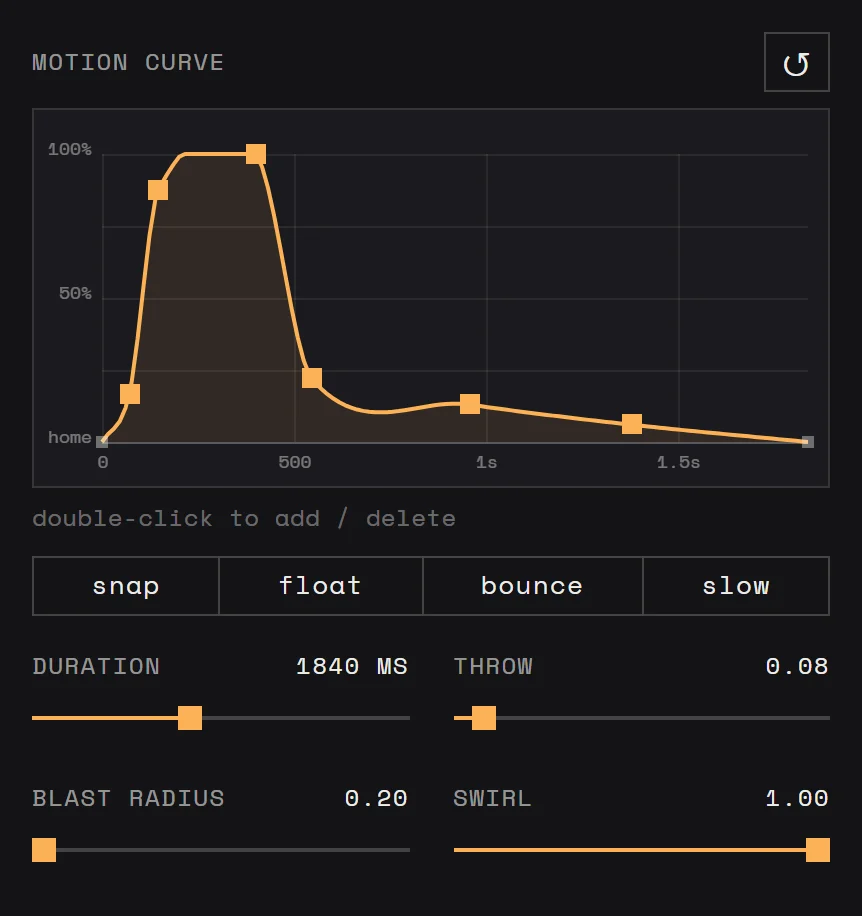
Task: Apply the bounce preset
Action: point(533,586)
